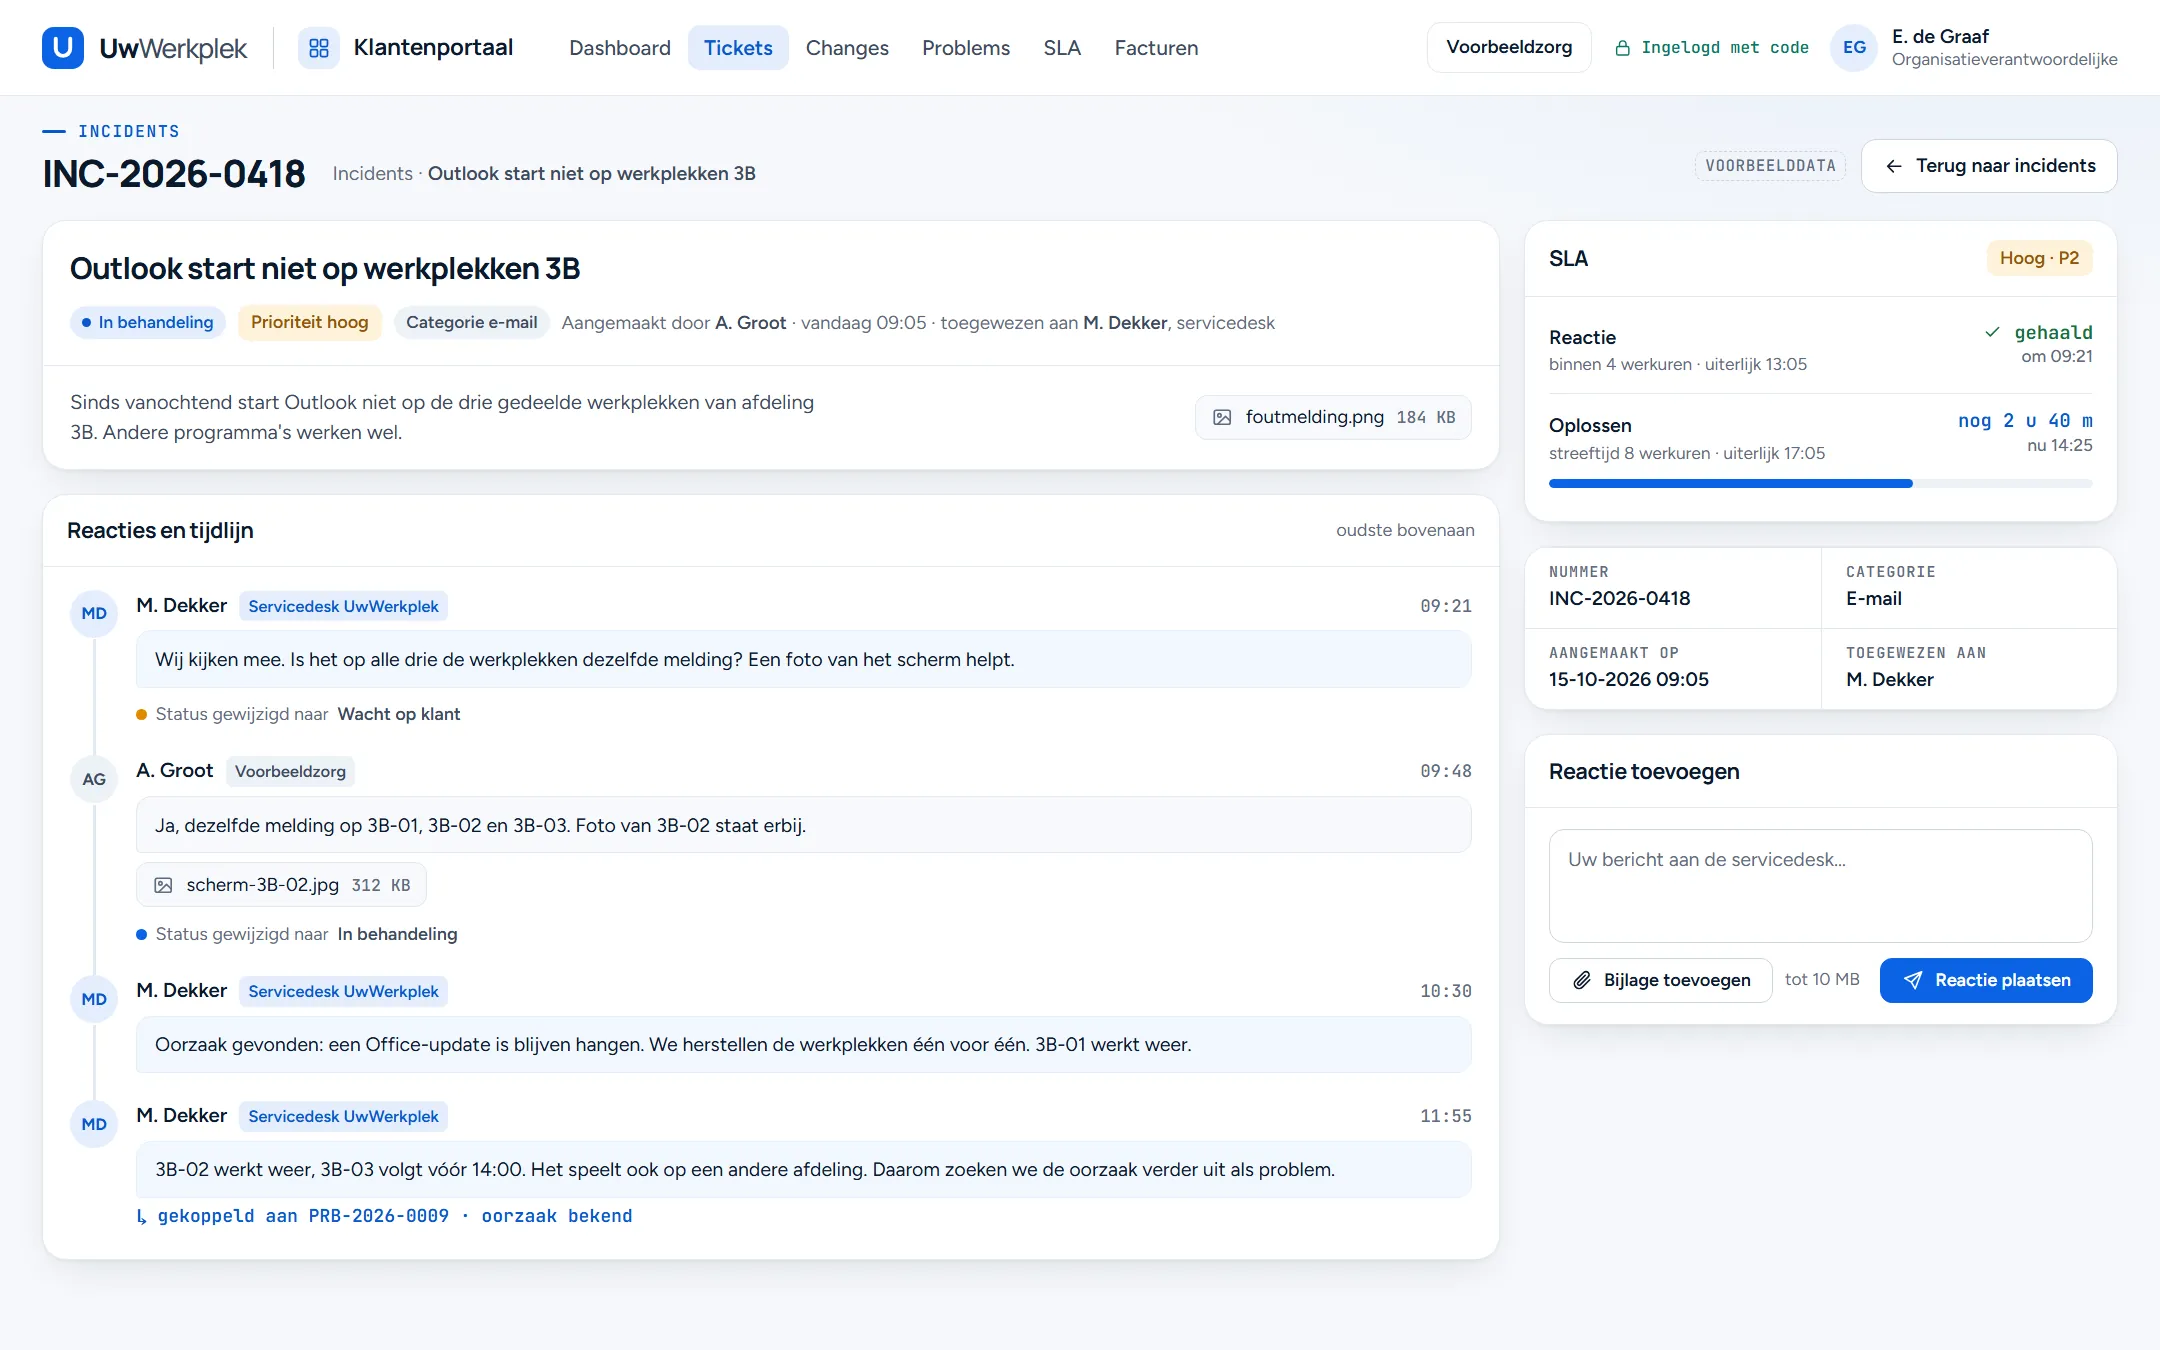The width and height of the screenshot is (2160, 1350).
Task: Click the message field Uw bericht aan de servicedesk
Action: [x=1820, y=886]
